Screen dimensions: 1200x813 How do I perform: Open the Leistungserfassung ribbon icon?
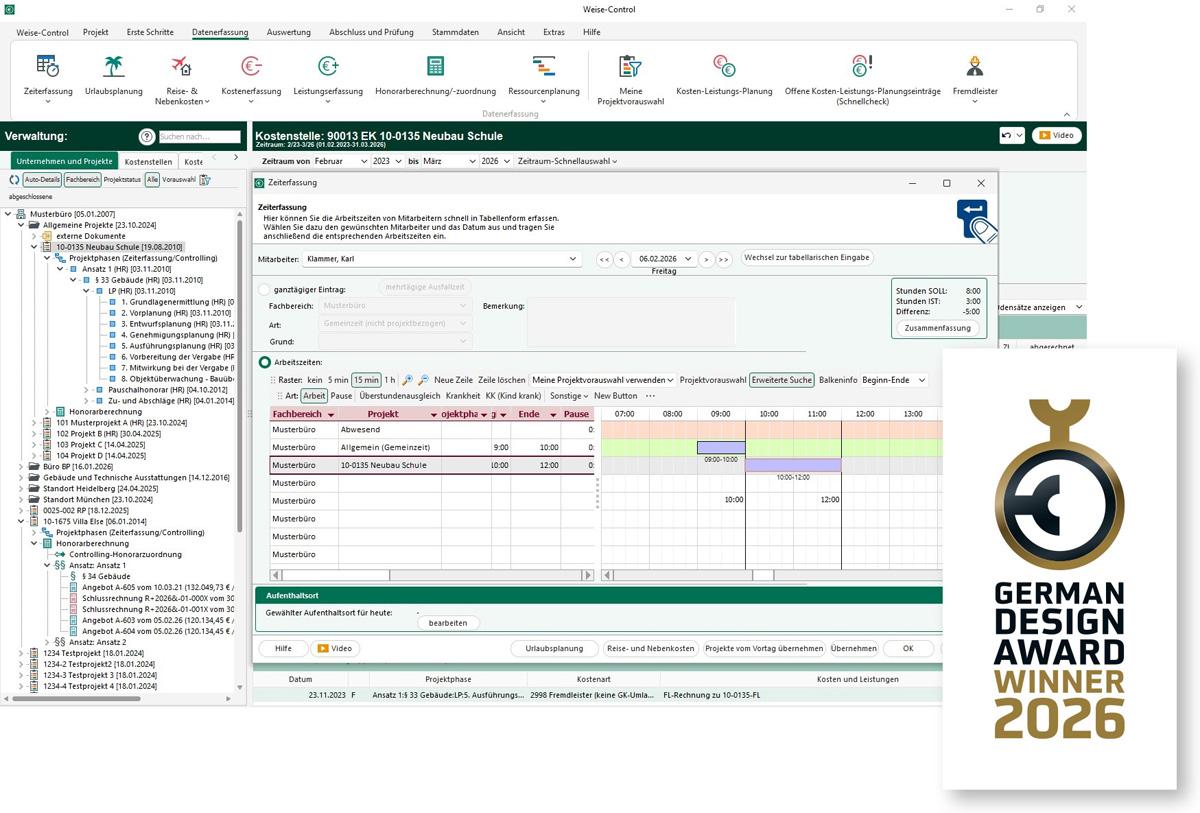328,68
